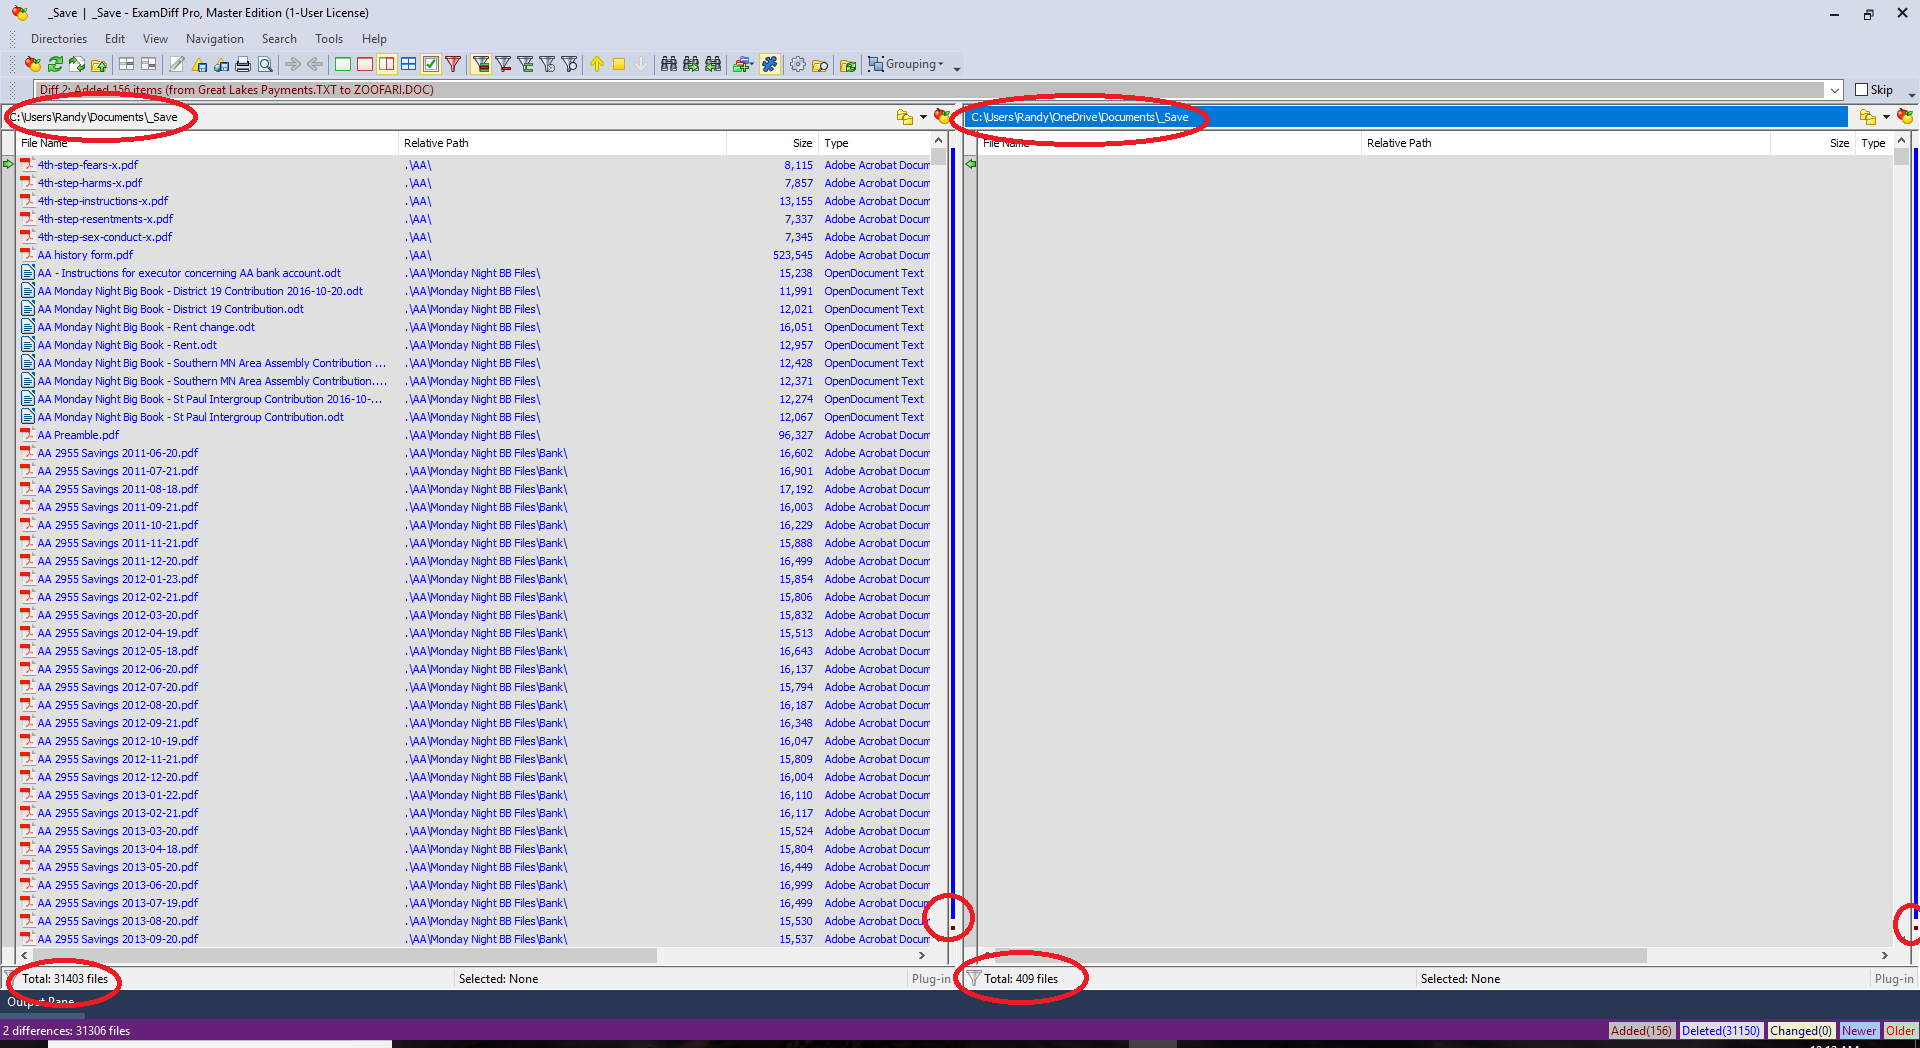Screen dimensions: 1920x1048
Task: Click the left pane browse-folder icon
Action: pos(905,117)
